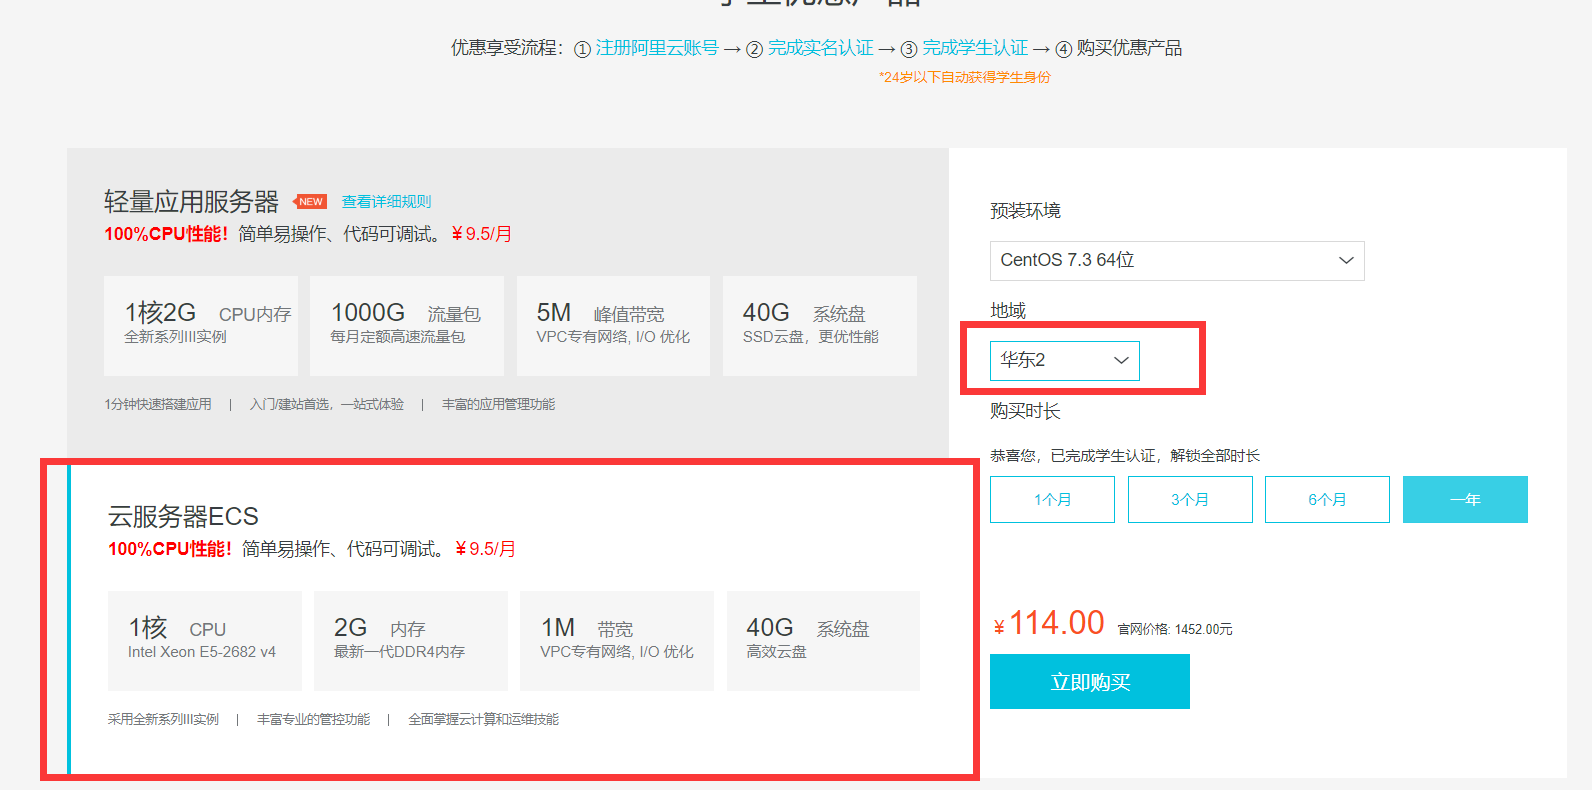The height and width of the screenshot is (790, 1592).
Task: Click the *24岁以下自动获得学生身份 note
Action: click(965, 77)
